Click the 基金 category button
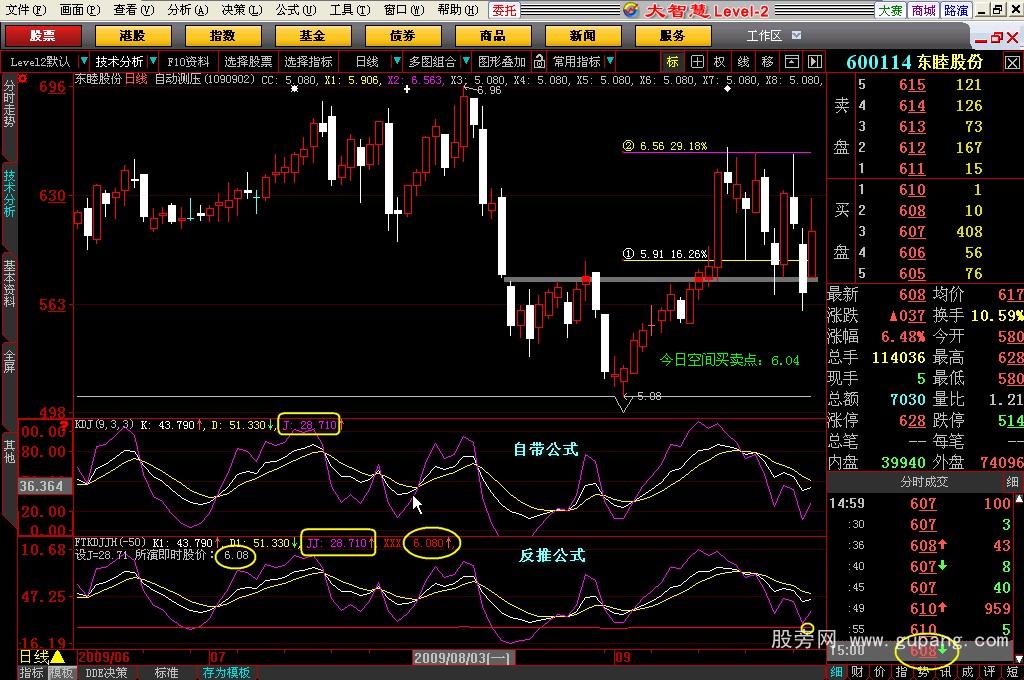Screen dimensions: 1024x680 tap(312, 35)
